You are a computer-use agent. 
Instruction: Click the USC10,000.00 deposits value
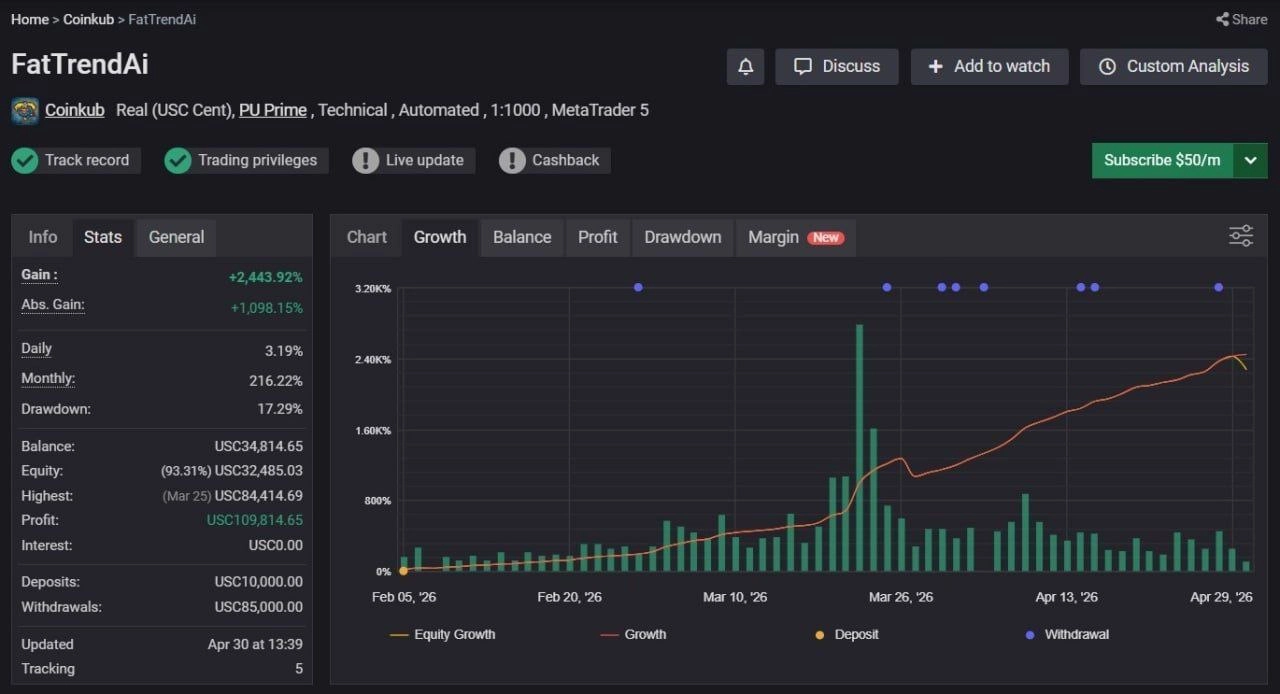click(259, 581)
